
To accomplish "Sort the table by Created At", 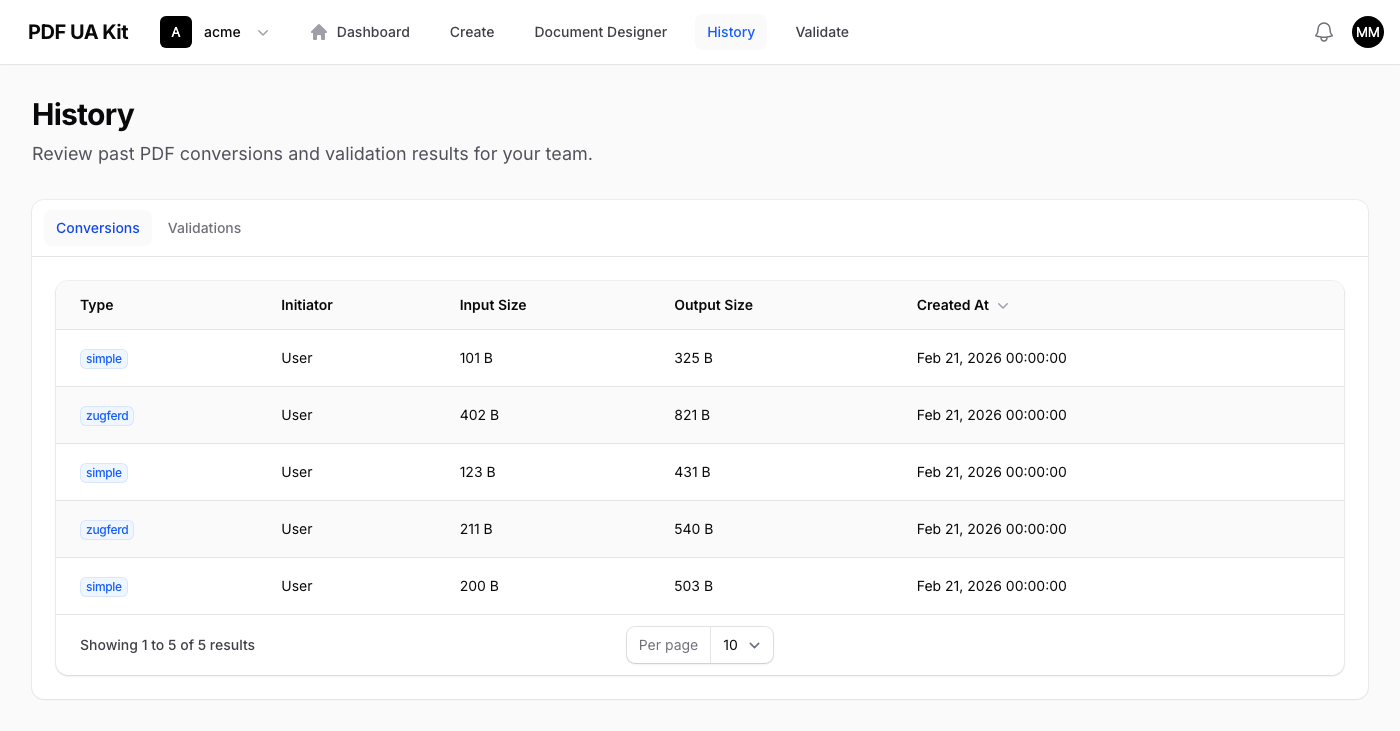I will 951,305.
